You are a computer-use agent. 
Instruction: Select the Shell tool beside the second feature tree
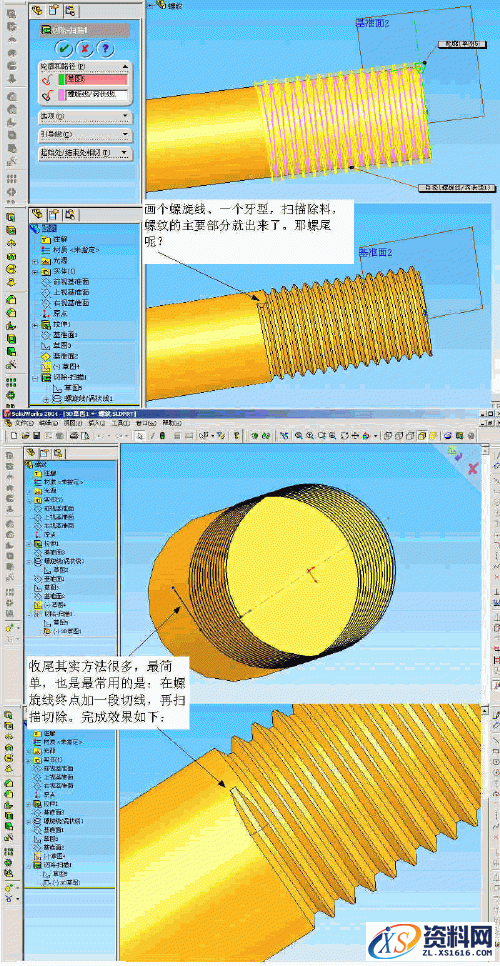(x=11, y=339)
